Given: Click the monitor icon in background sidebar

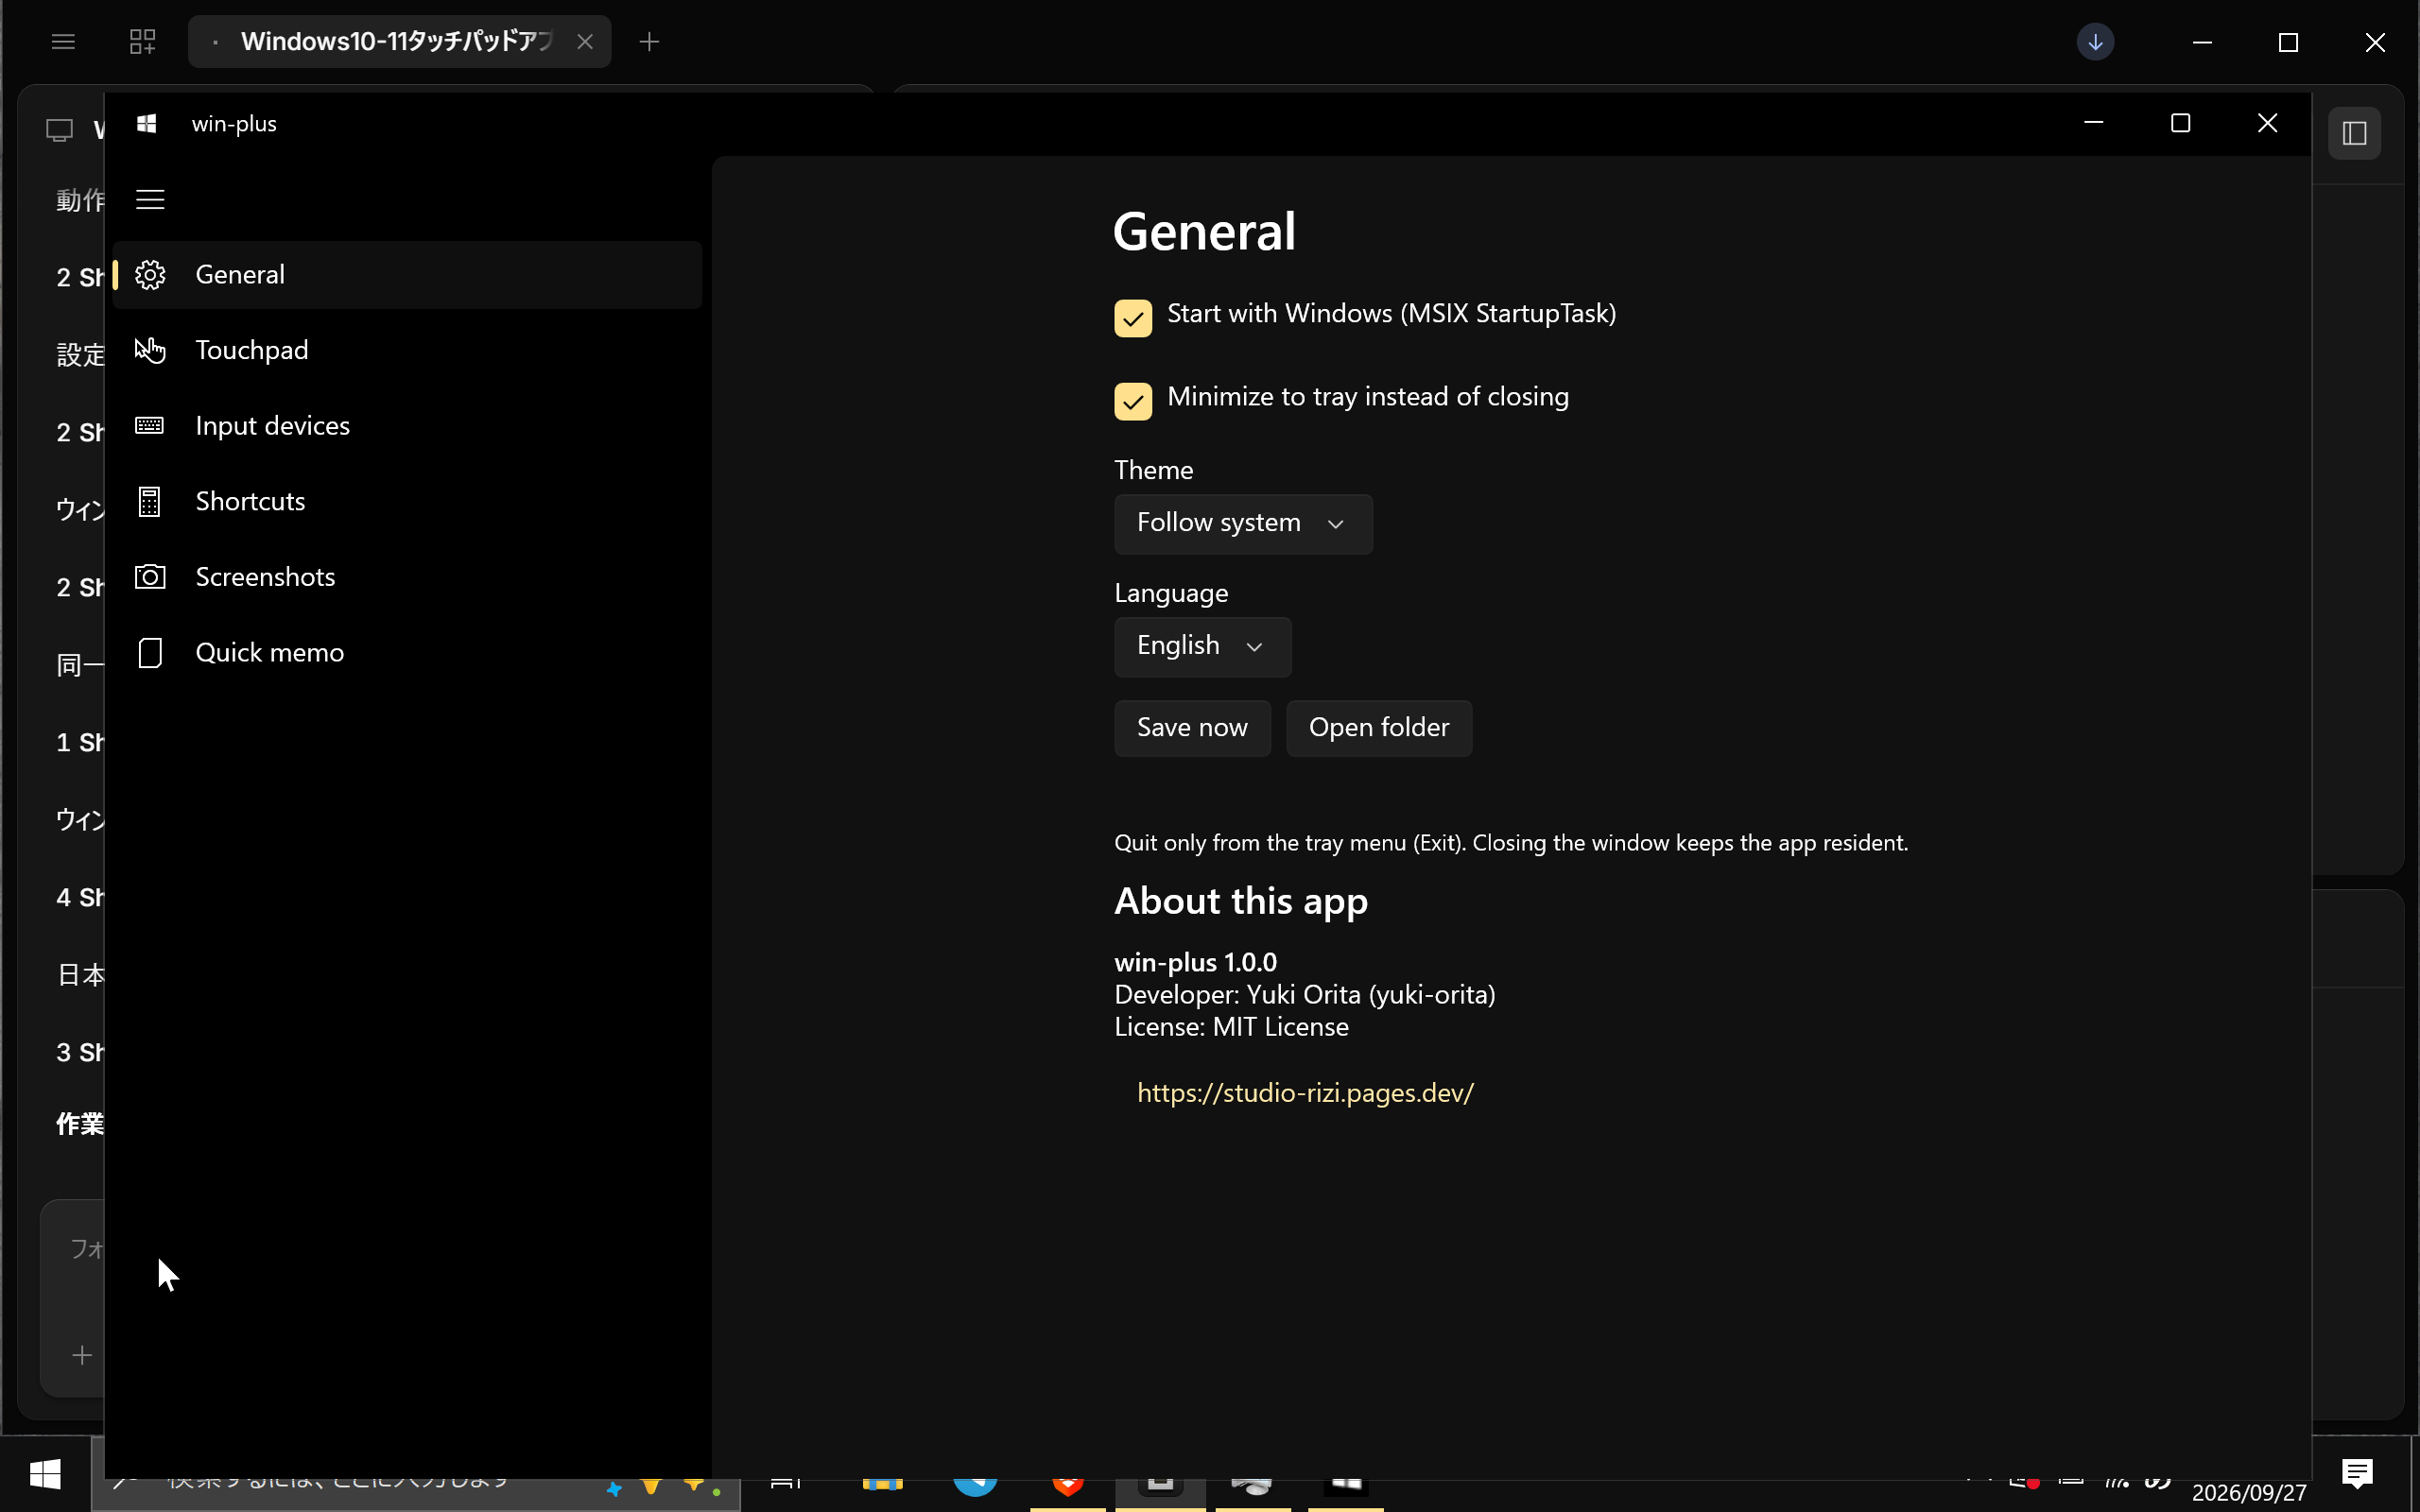Looking at the screenshot, I should (x=60, y=130).
